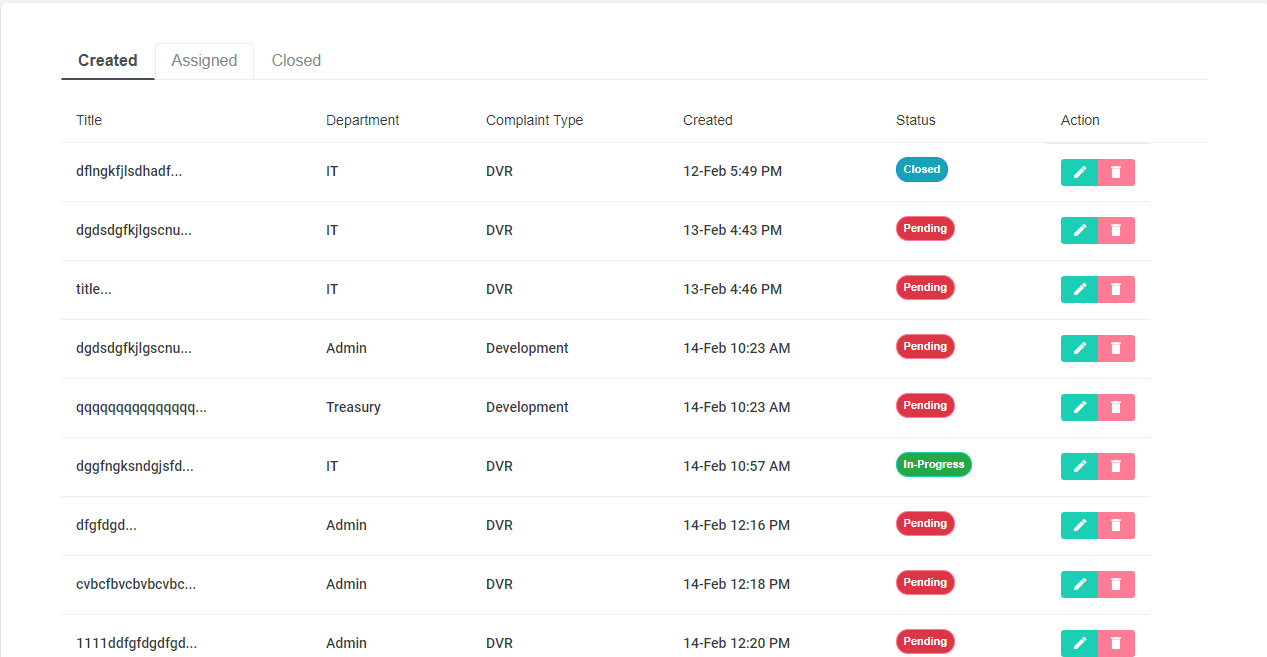
Task: Edit the In-Progress dggfngksndgjsfd... complaint
Action: [1079, 467]
